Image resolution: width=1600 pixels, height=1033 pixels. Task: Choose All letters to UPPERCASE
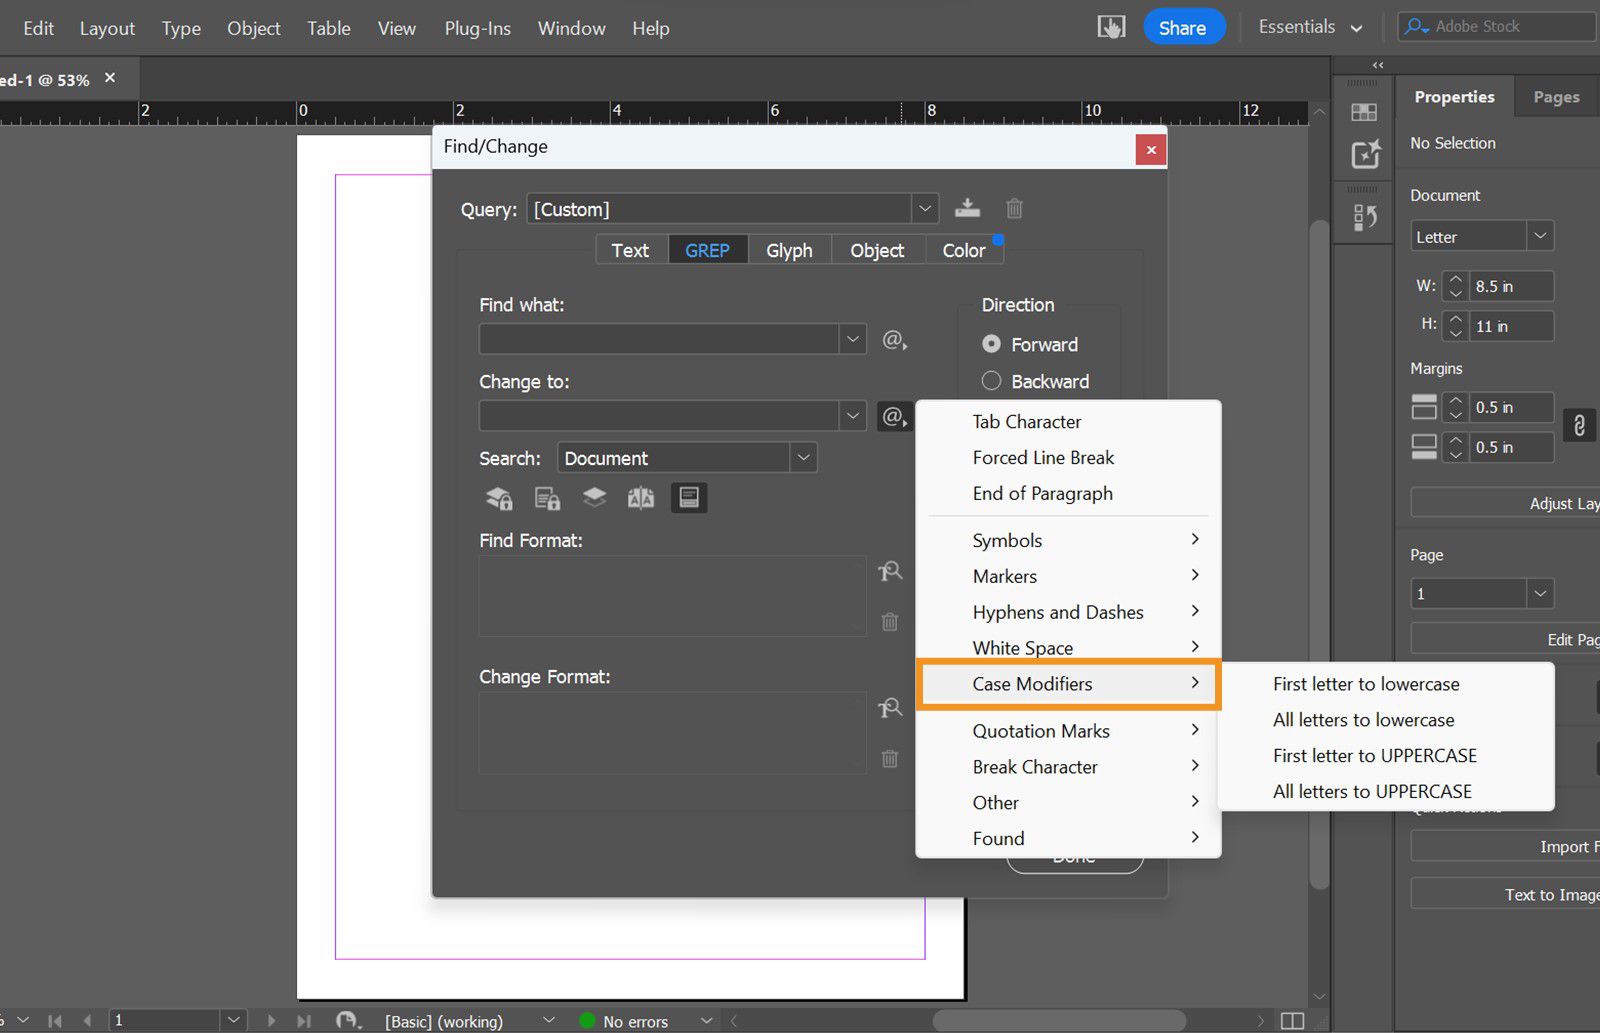click(1372, 791)
